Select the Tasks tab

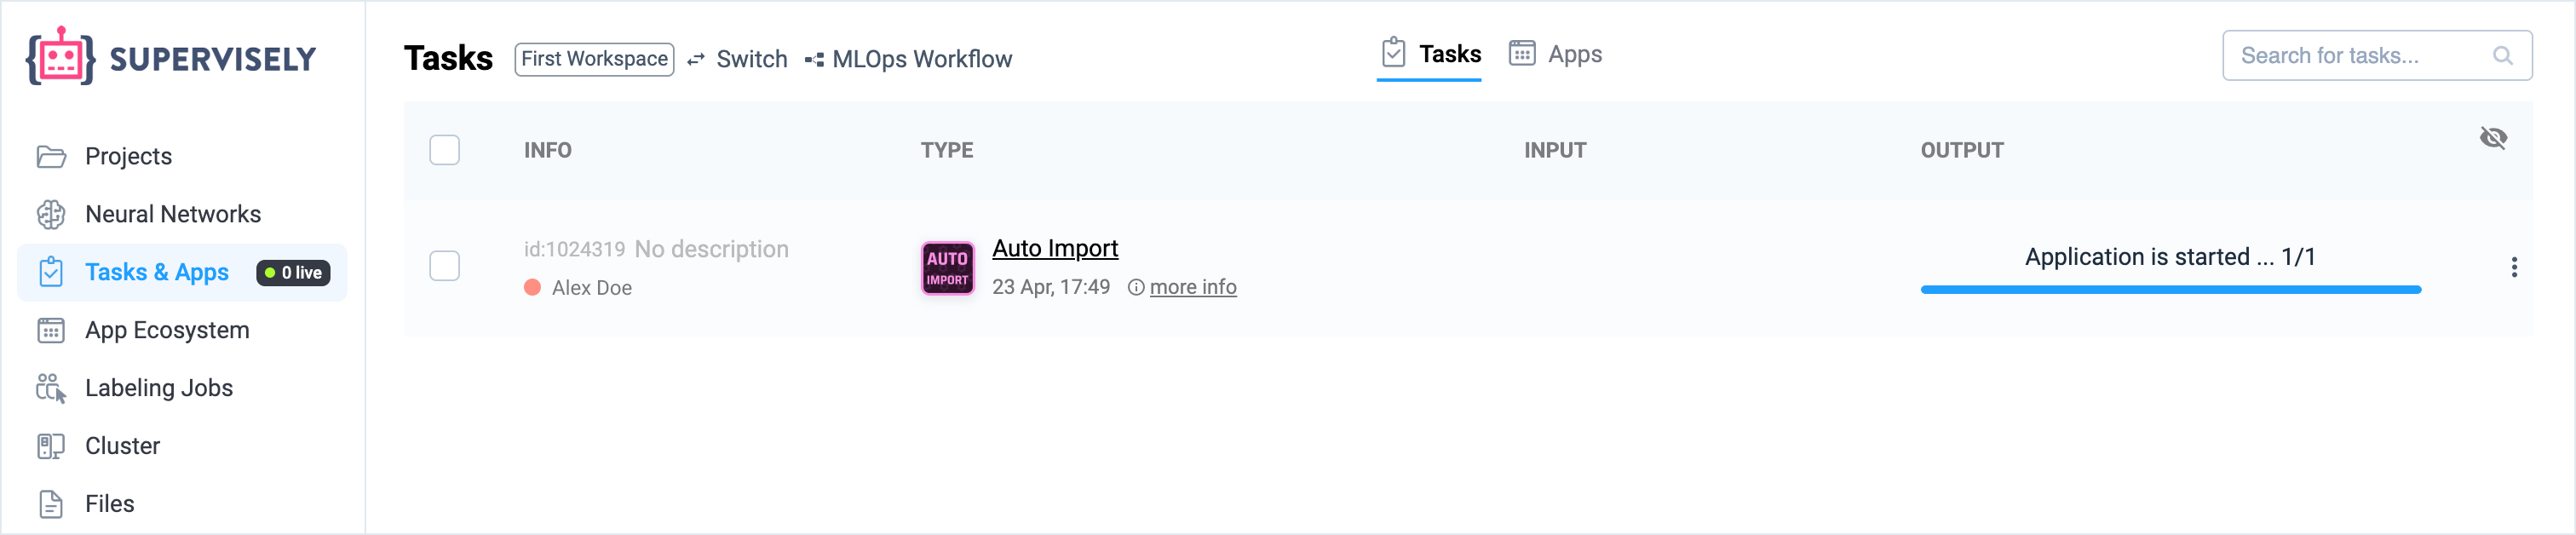(1430, 54)
